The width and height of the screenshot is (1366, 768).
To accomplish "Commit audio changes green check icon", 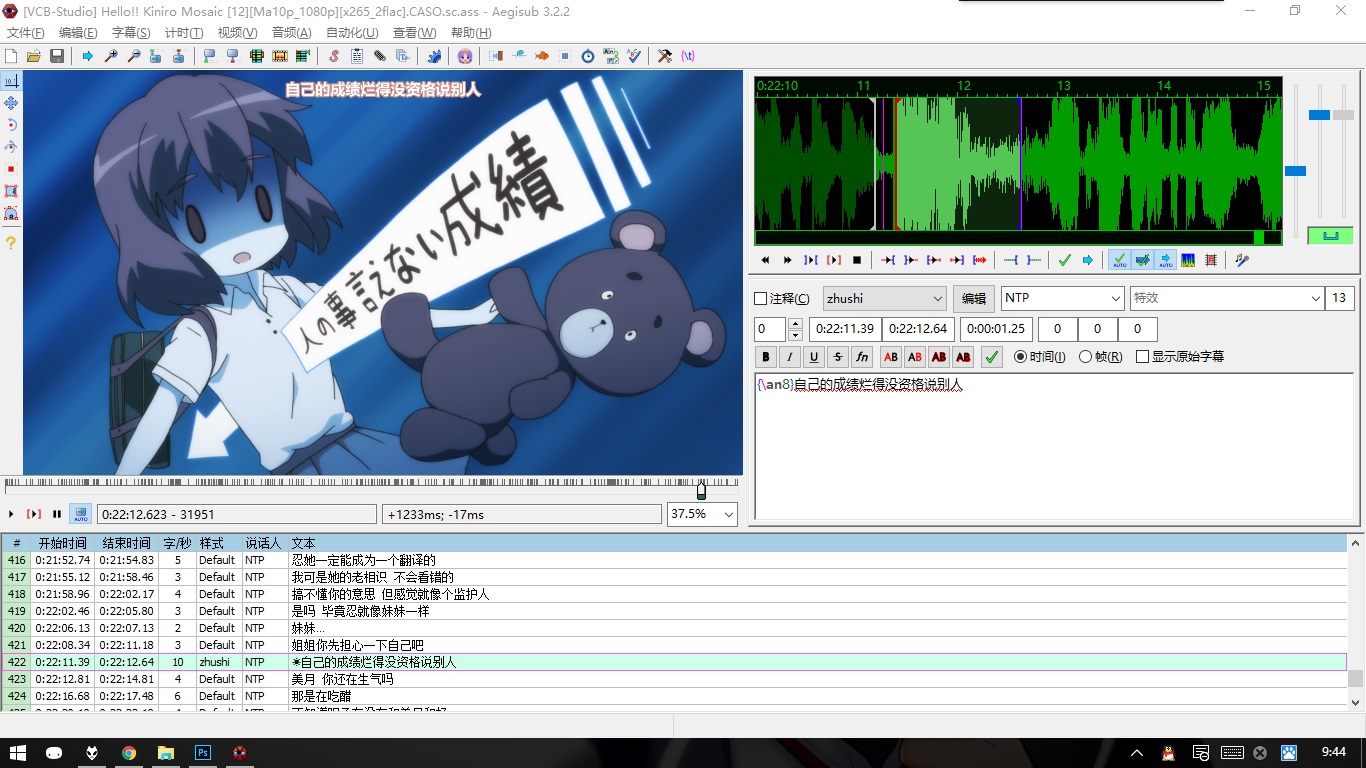I will click(x=1064, y=260).
